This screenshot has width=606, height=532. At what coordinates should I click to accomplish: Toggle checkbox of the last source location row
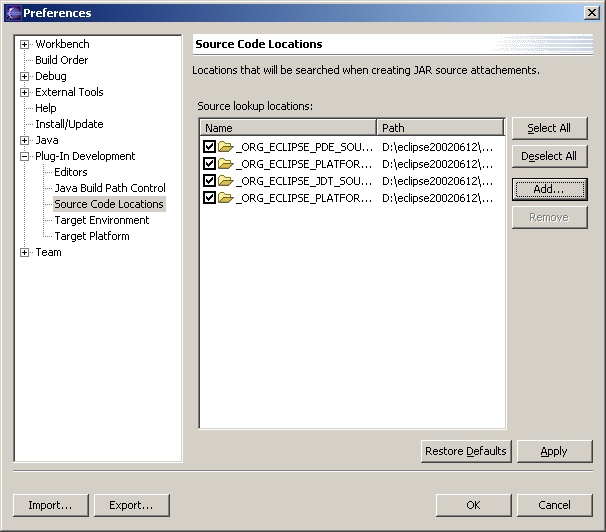(209, 198)
